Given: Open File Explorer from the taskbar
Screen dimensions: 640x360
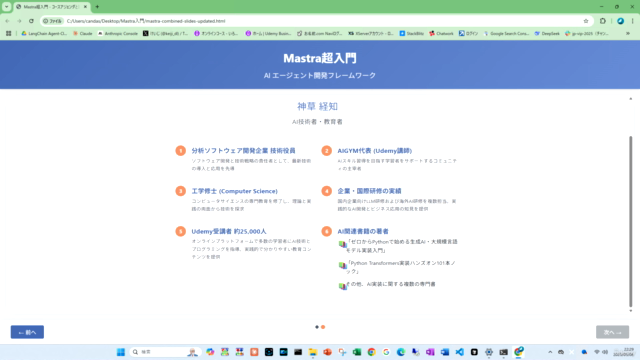Looking at the screenshot, I should coord(313,352).
